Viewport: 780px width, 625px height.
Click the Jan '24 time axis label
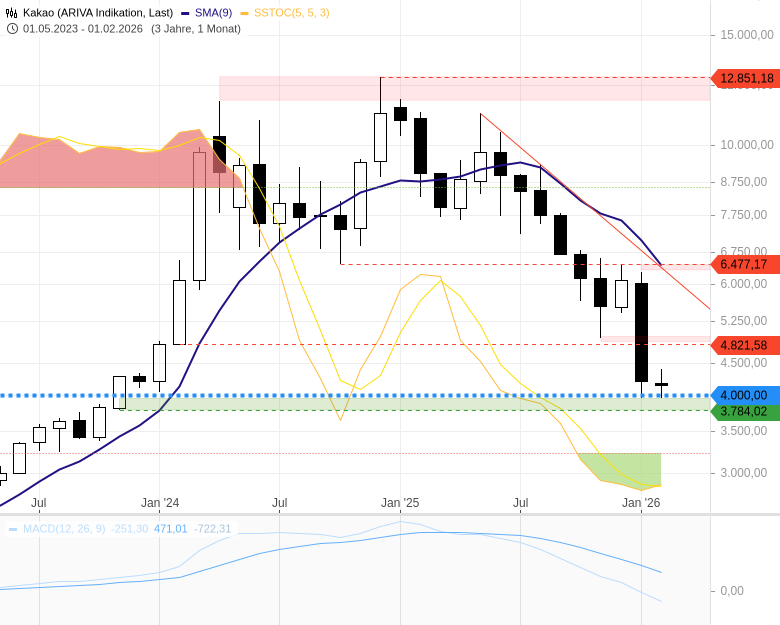(x=160, y=503)
